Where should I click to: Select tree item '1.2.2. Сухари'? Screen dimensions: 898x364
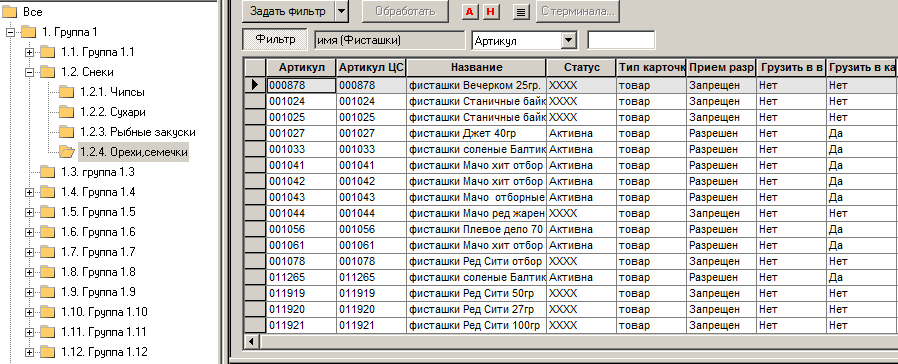(113, 112)
